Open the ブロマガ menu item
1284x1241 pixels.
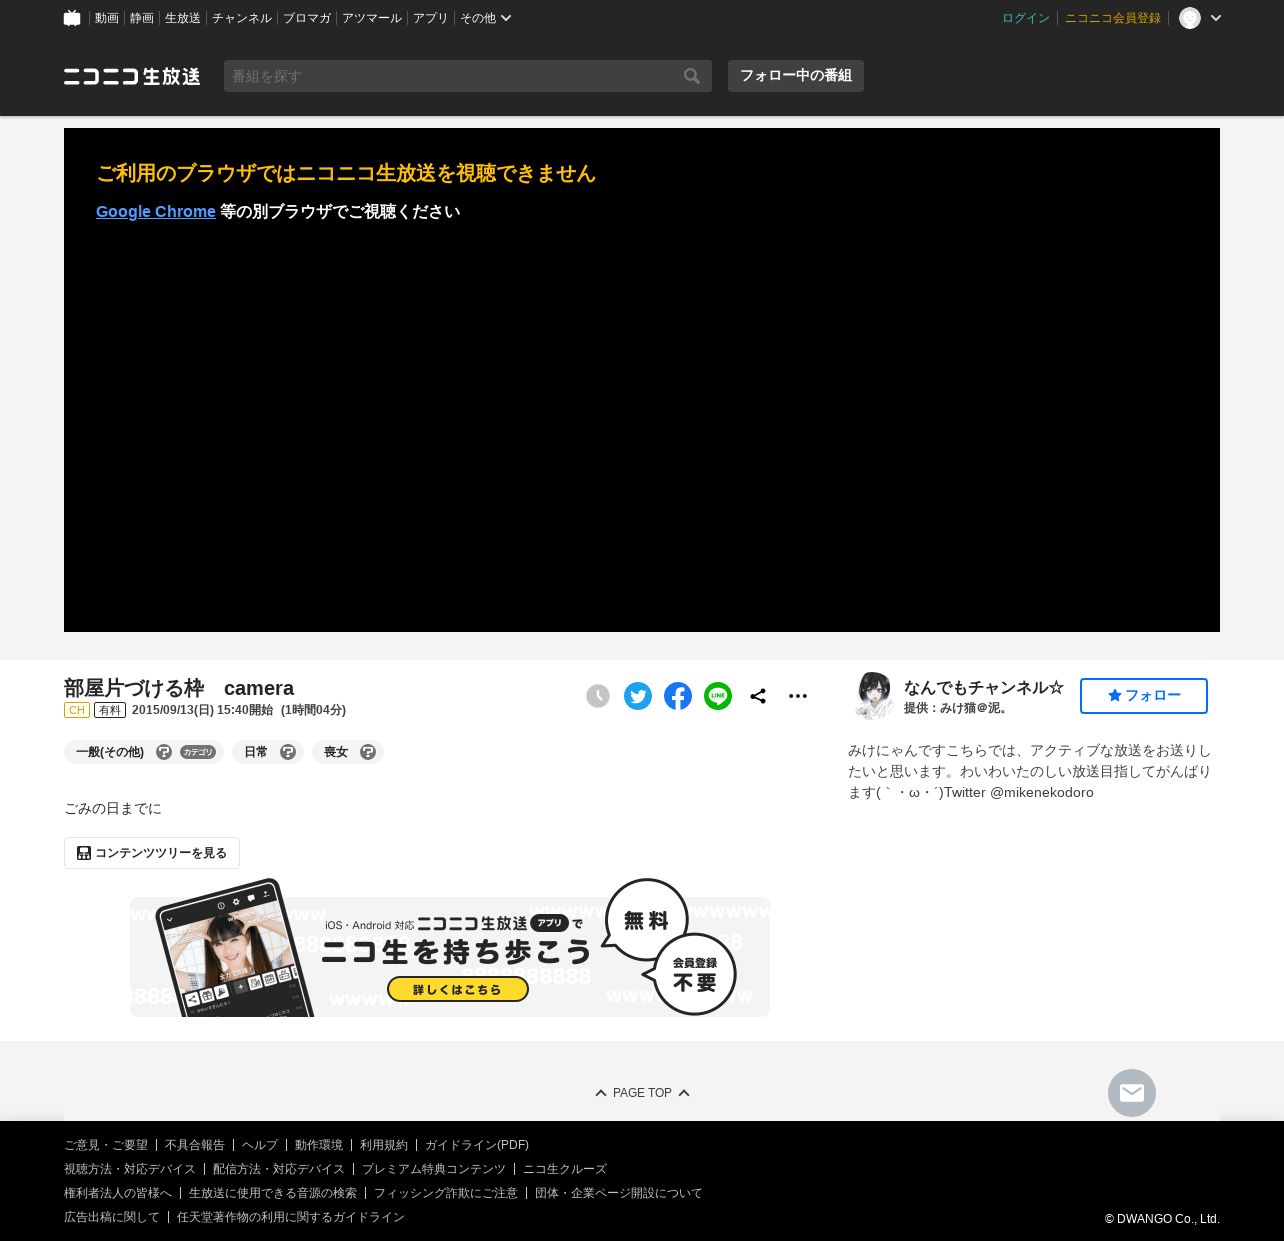[x=307, y=18]
